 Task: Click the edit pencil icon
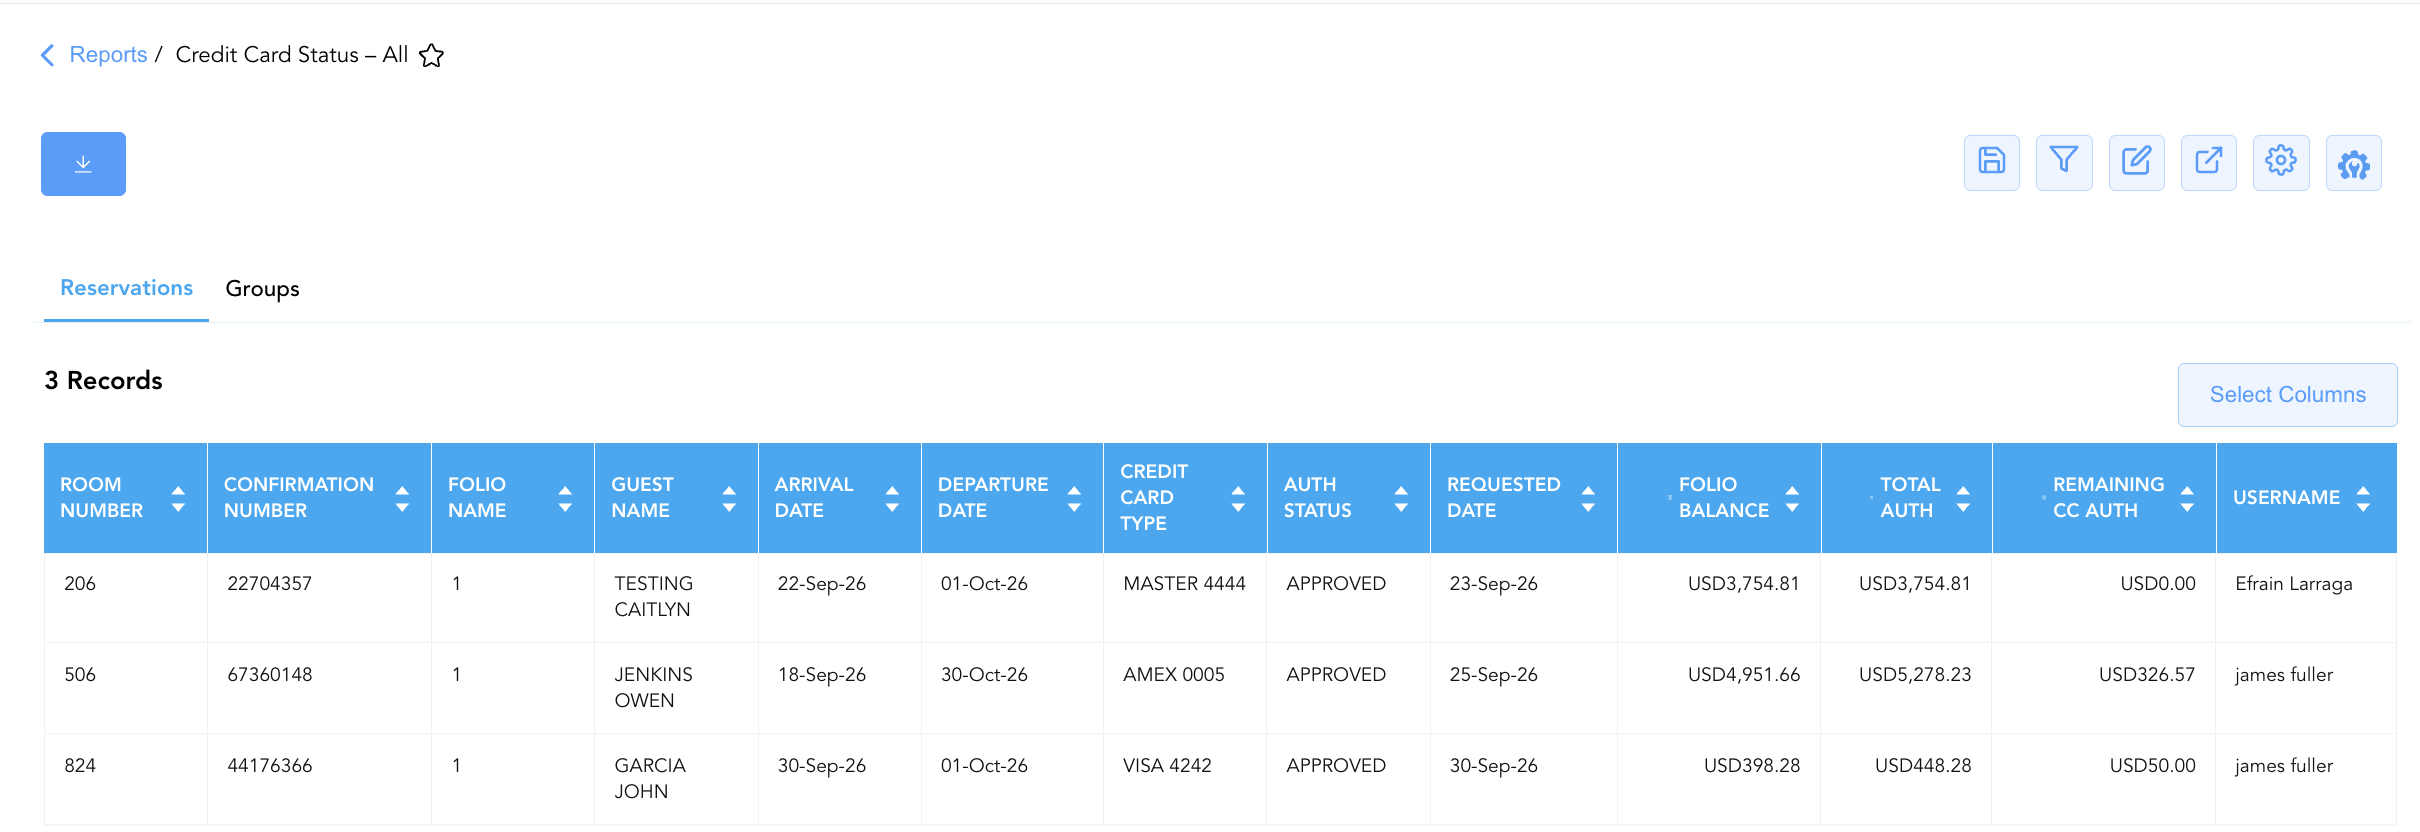click(x=2137, y=162)
